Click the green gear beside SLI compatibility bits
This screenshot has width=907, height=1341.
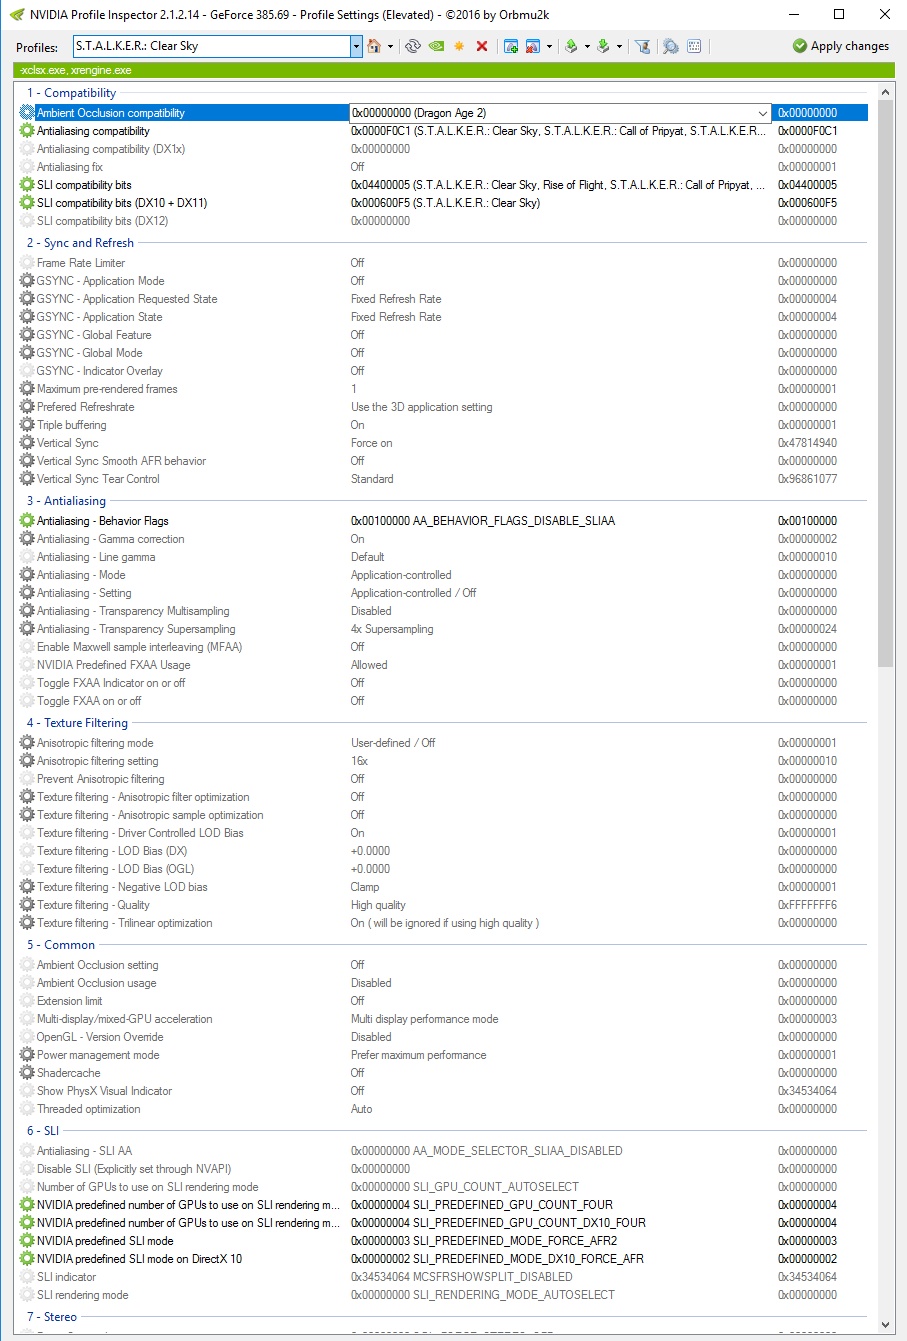pyautogui.click(x=27, y=185)
